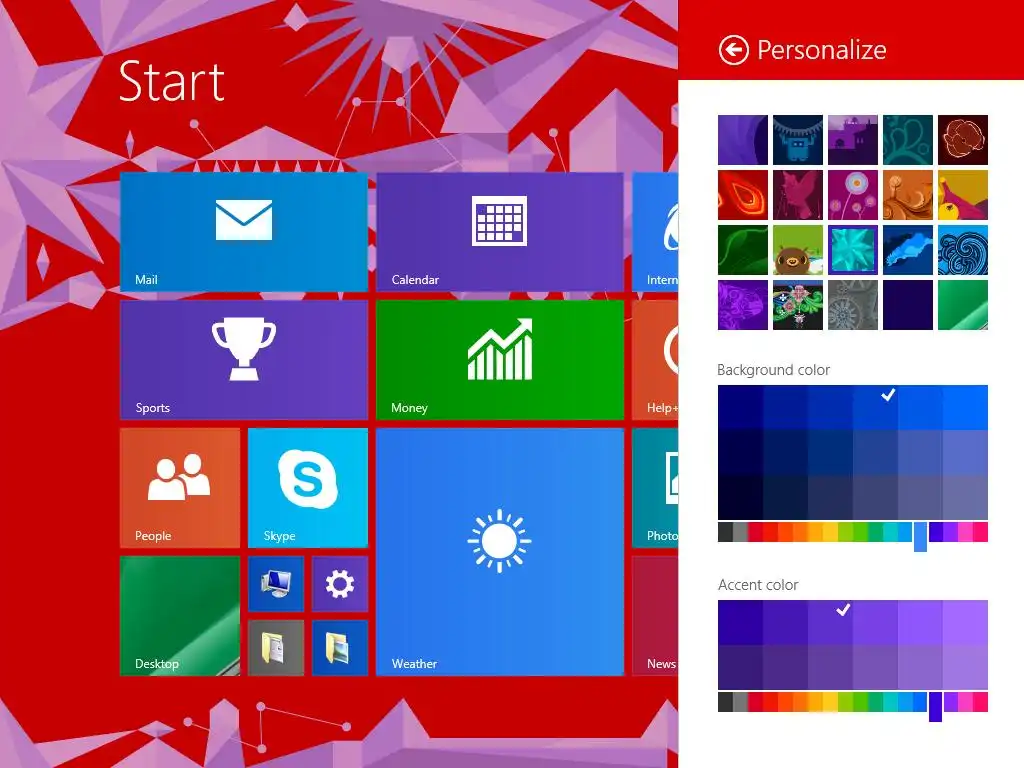Launch the Skype tile
Image resolution: width=1024 pixels, height=768 pixels.
pos(308,488)
